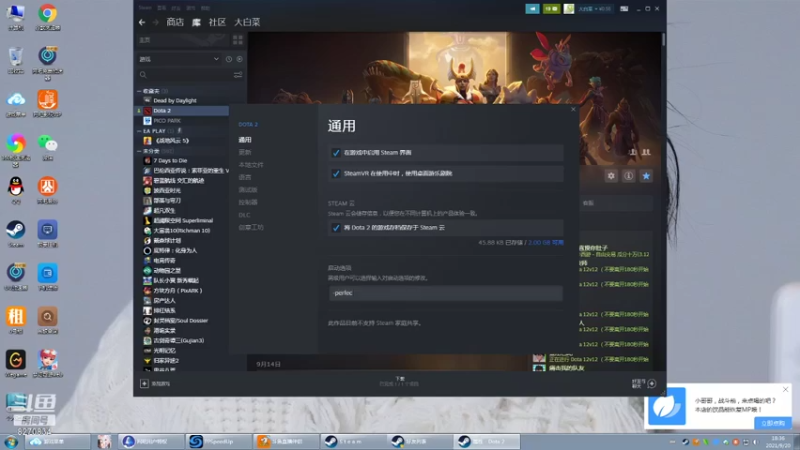Image resolution: width=800 pixels, height=450 pixels.
Task: Toggle the Dota 2 favorite star
Action: [646, 176]
